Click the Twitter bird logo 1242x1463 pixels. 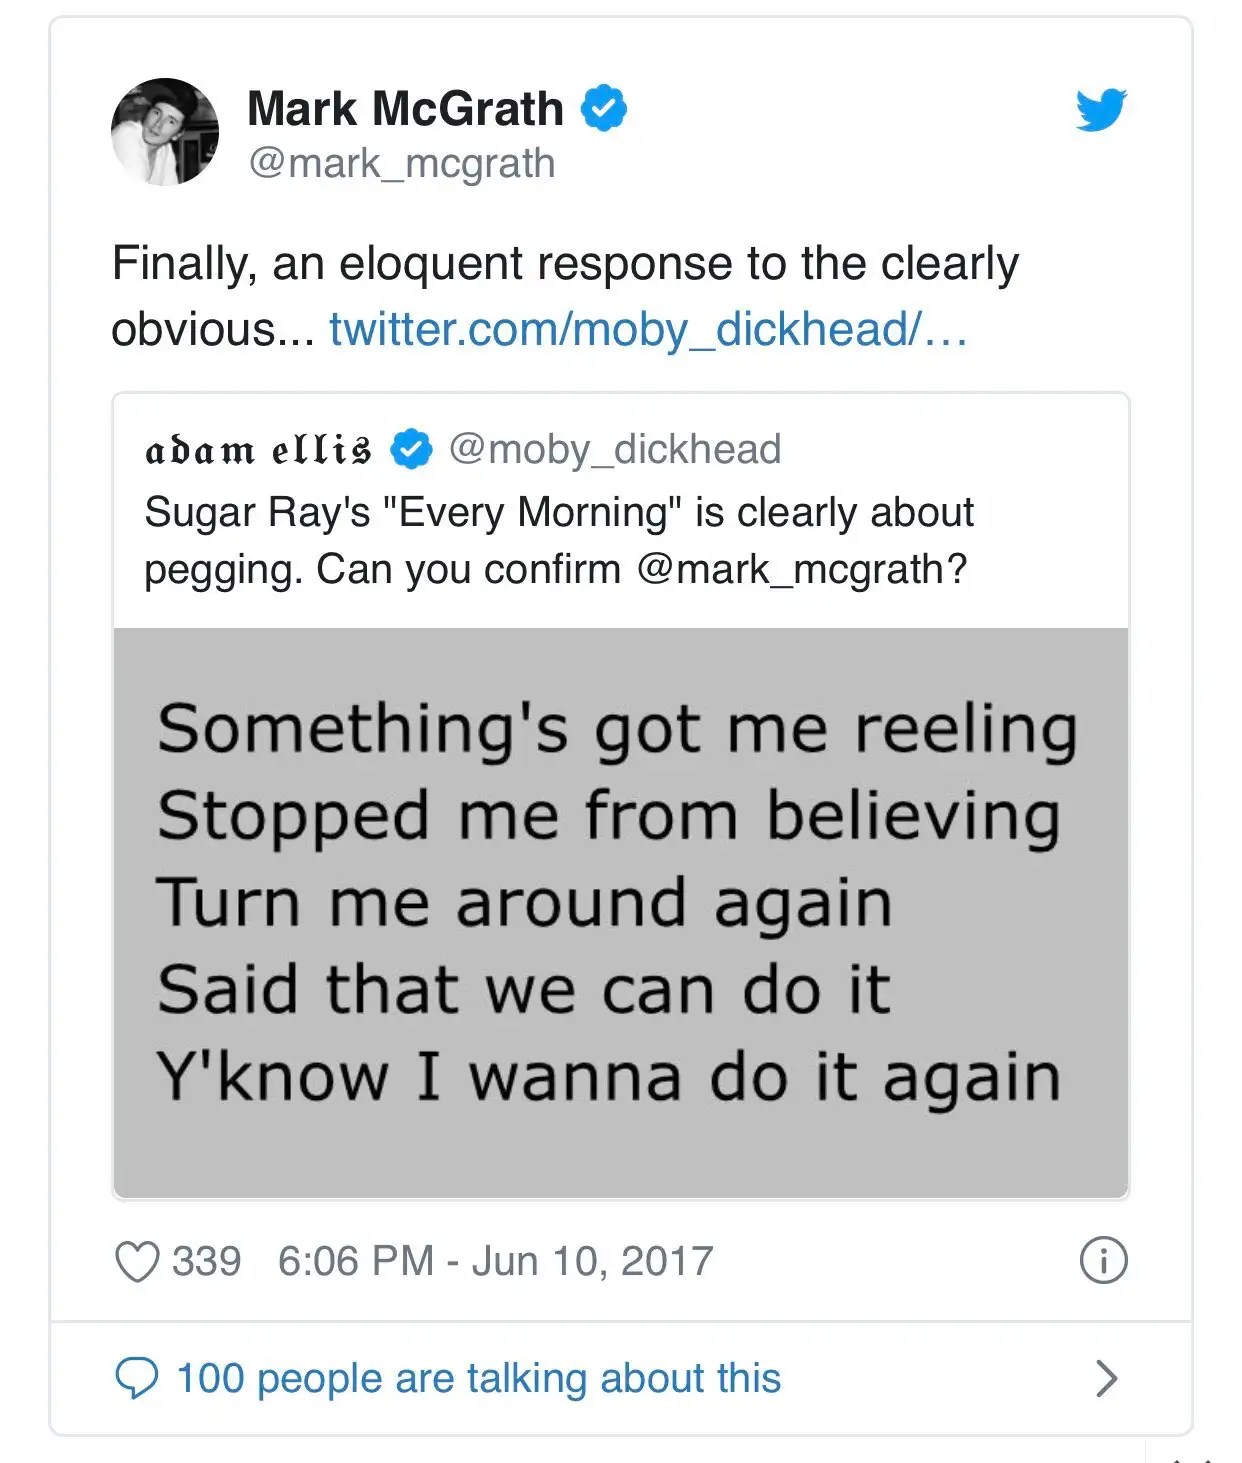tap(1101, 109)
